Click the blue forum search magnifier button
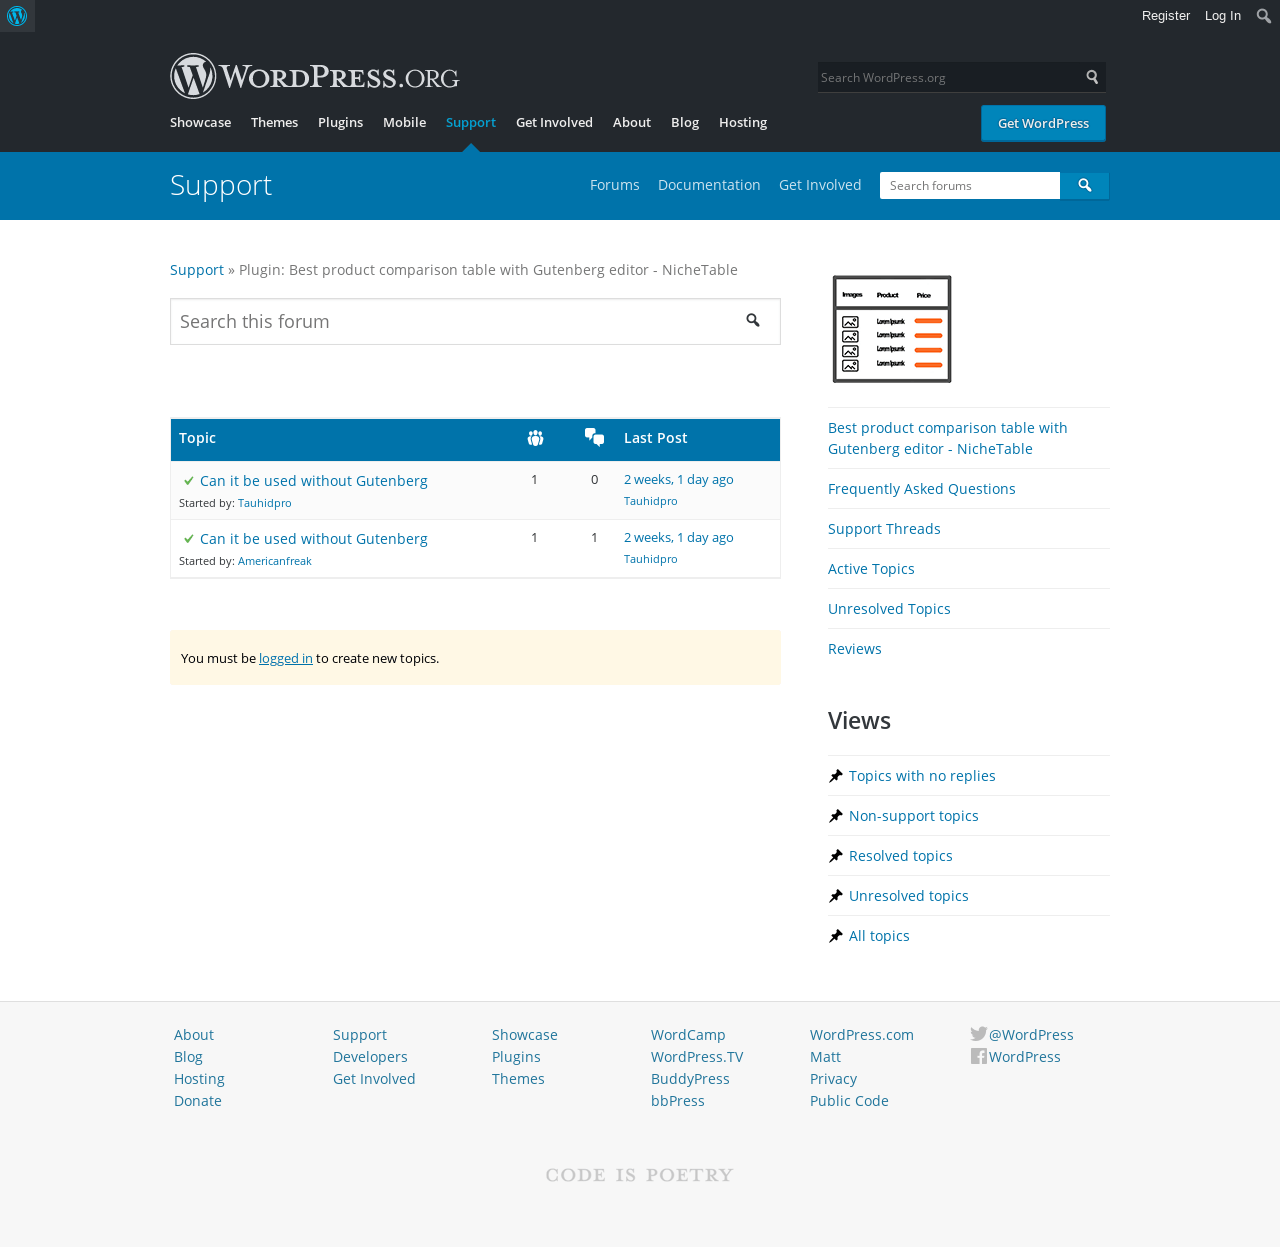 (1084, 185)
